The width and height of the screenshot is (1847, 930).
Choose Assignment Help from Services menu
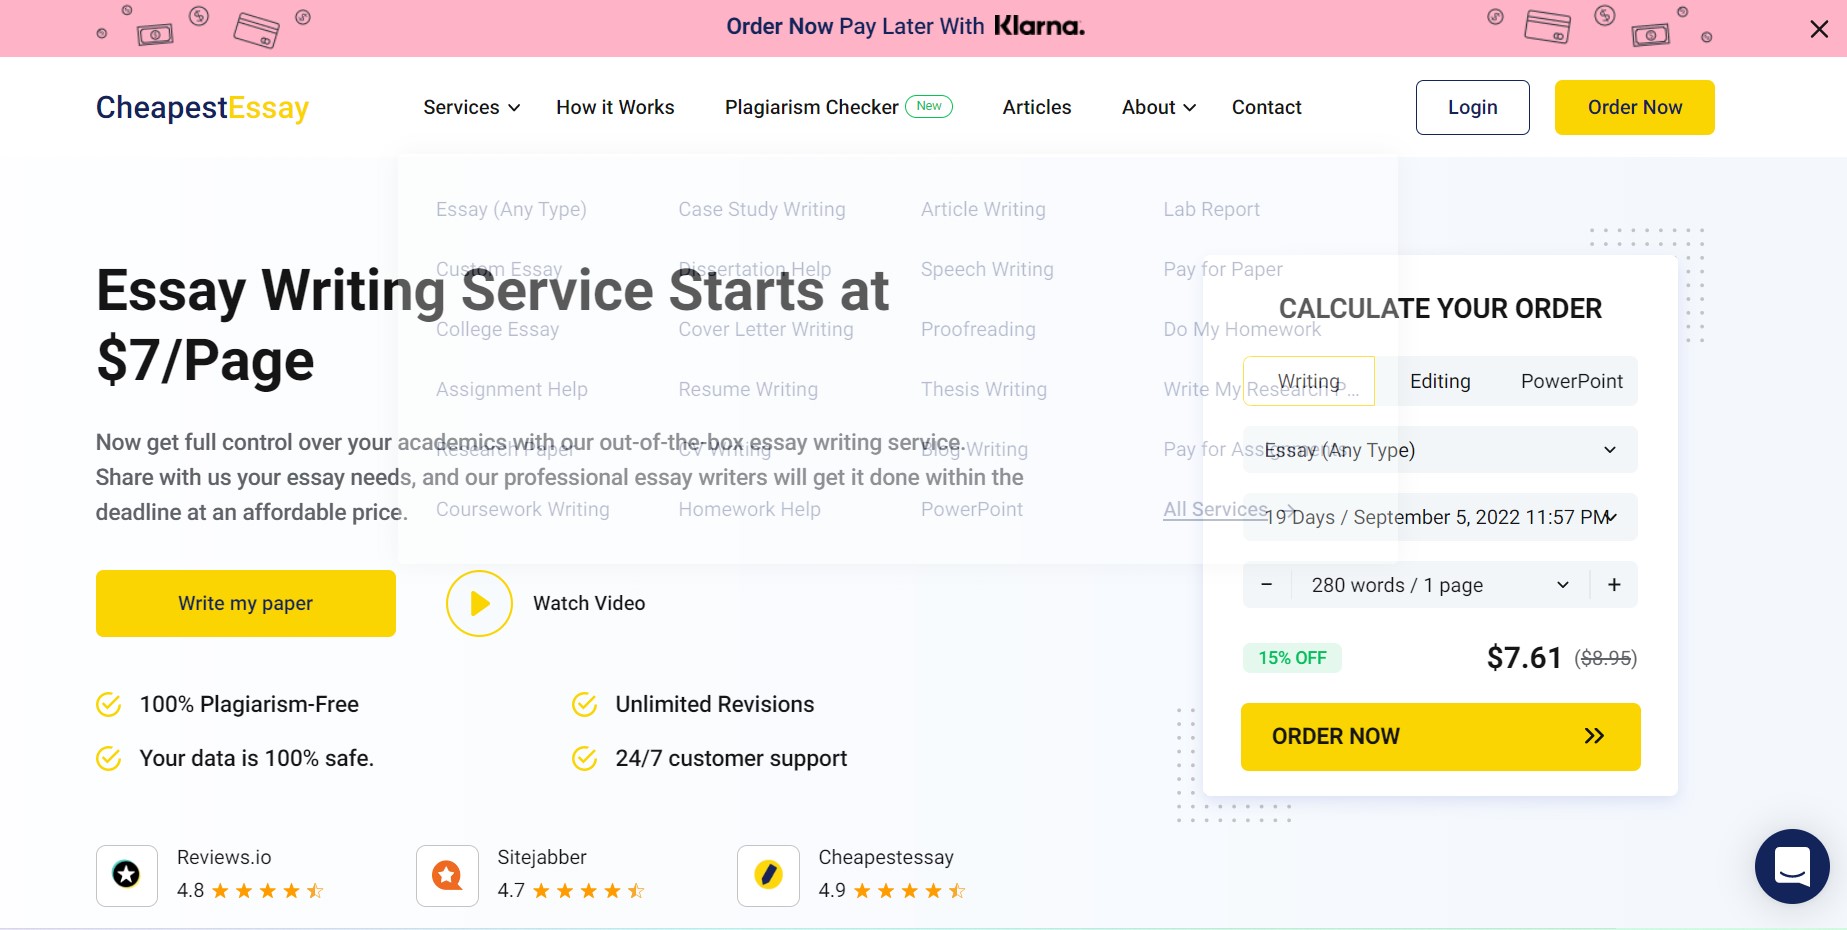click(512, 389)
